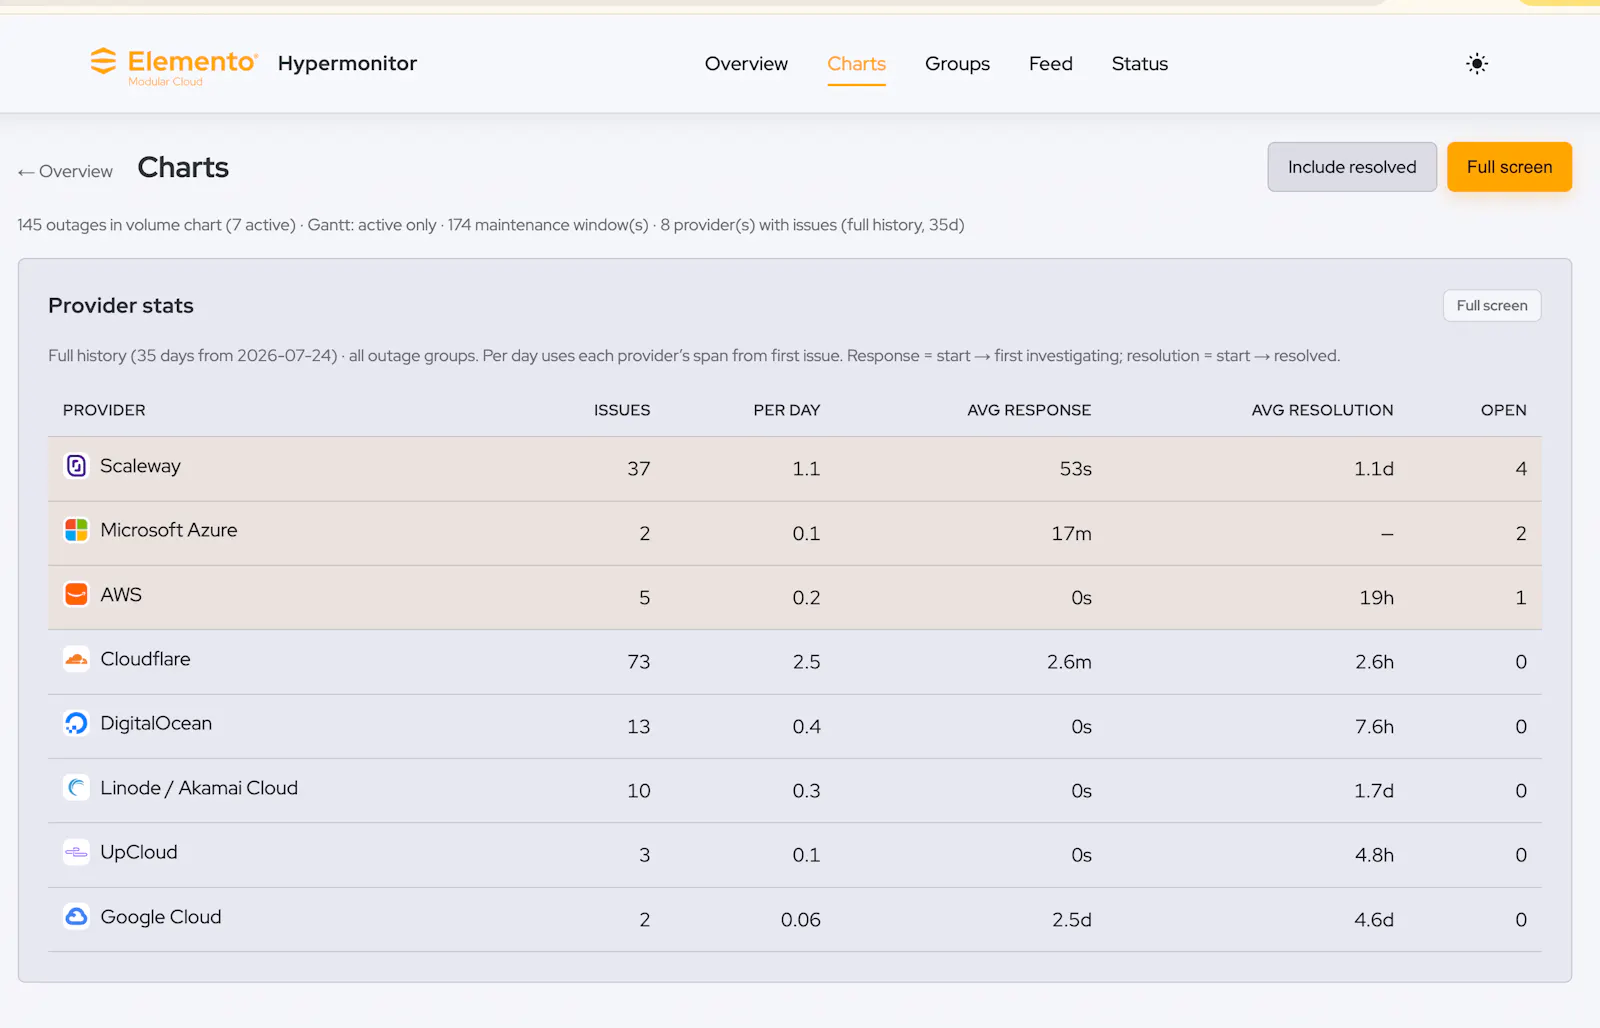Select the Scaleway provider name
This screenshot has width=1600, height=1028.
(140, 466)
